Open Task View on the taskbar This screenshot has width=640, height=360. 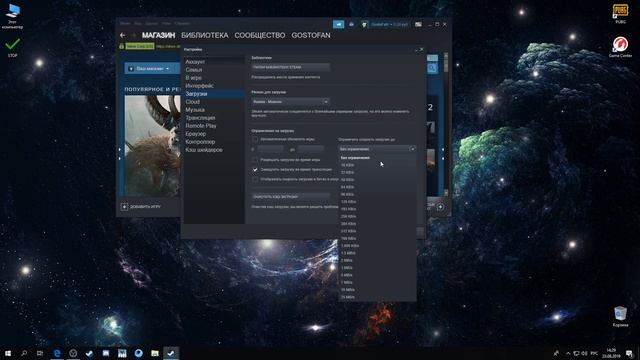point(40,353)
